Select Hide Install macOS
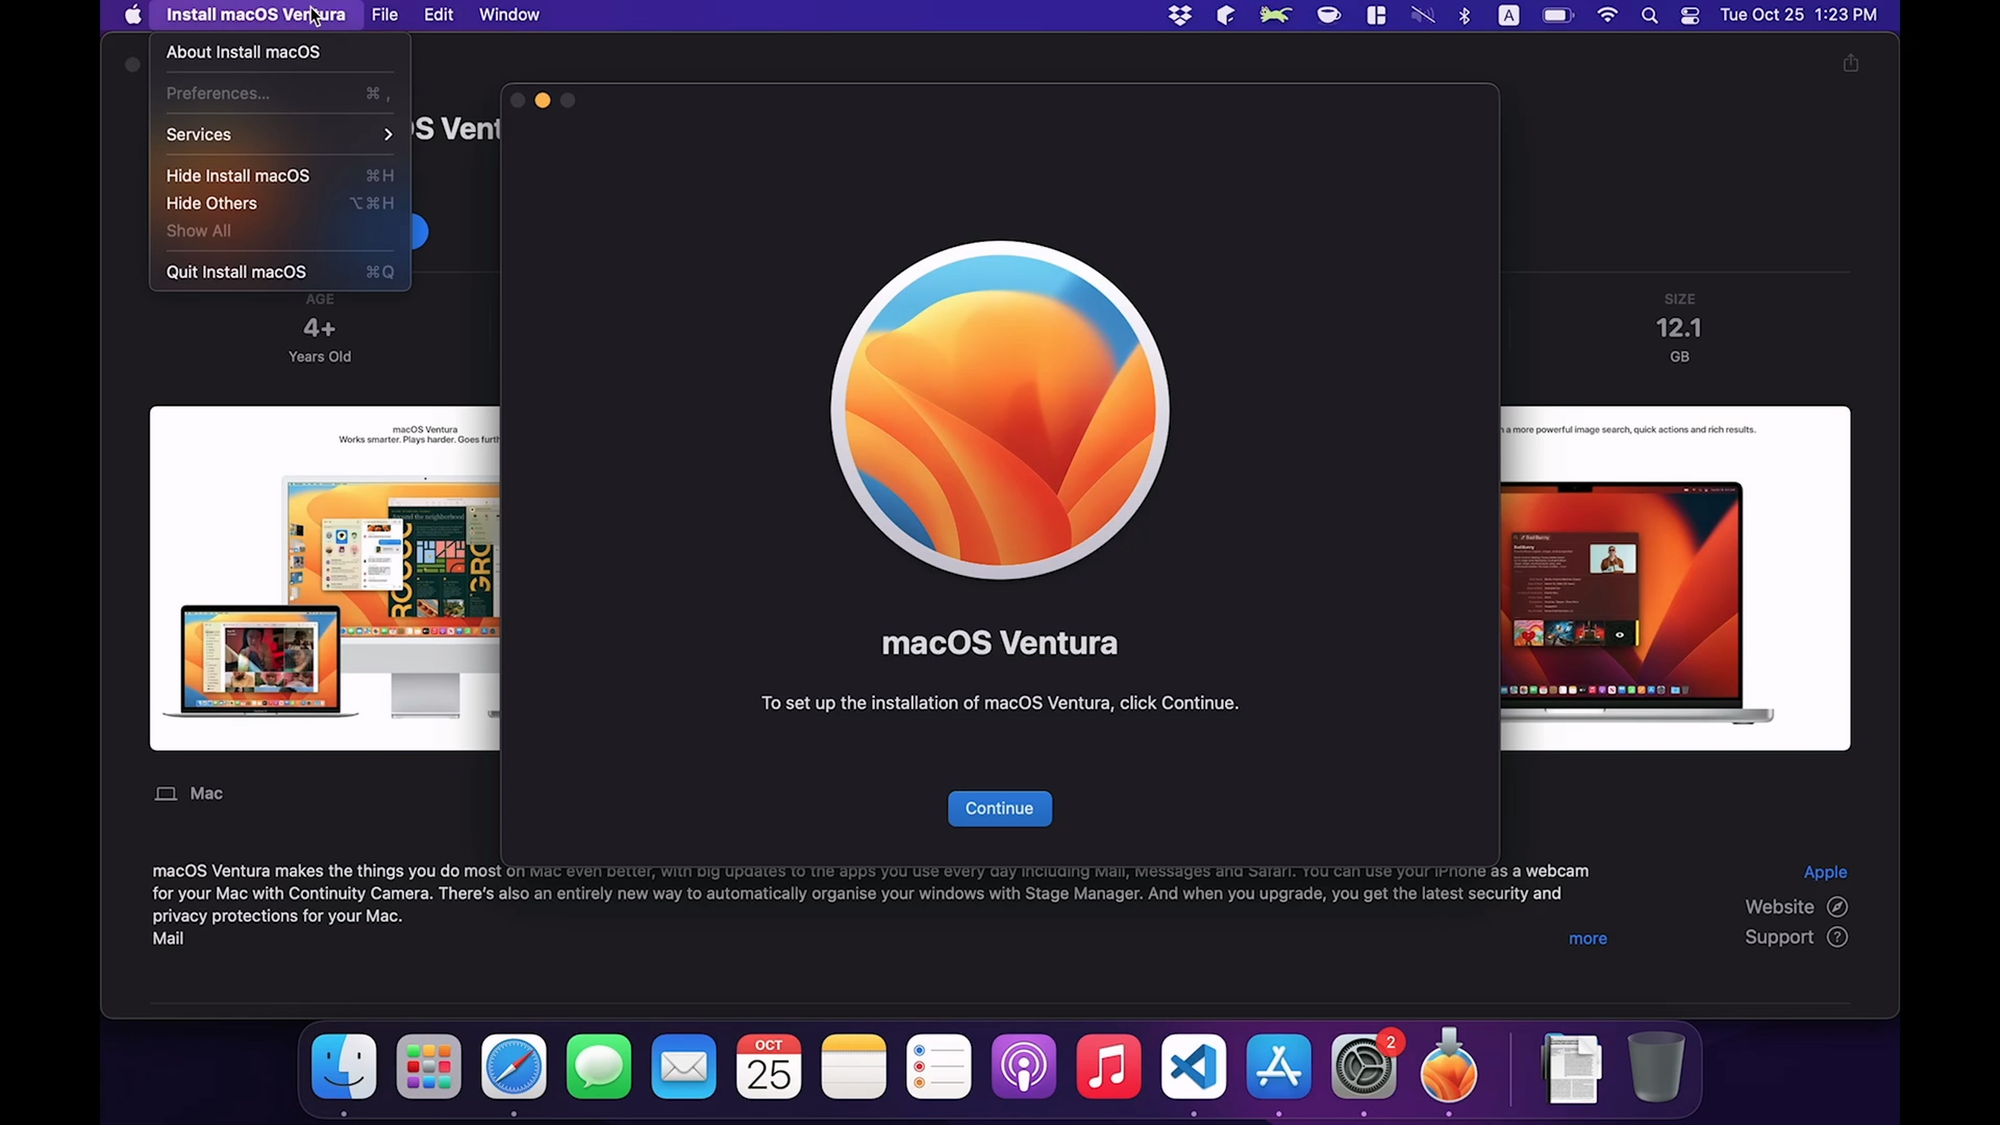Screen dimensions: 2000x1125 [x=279, y=176]
